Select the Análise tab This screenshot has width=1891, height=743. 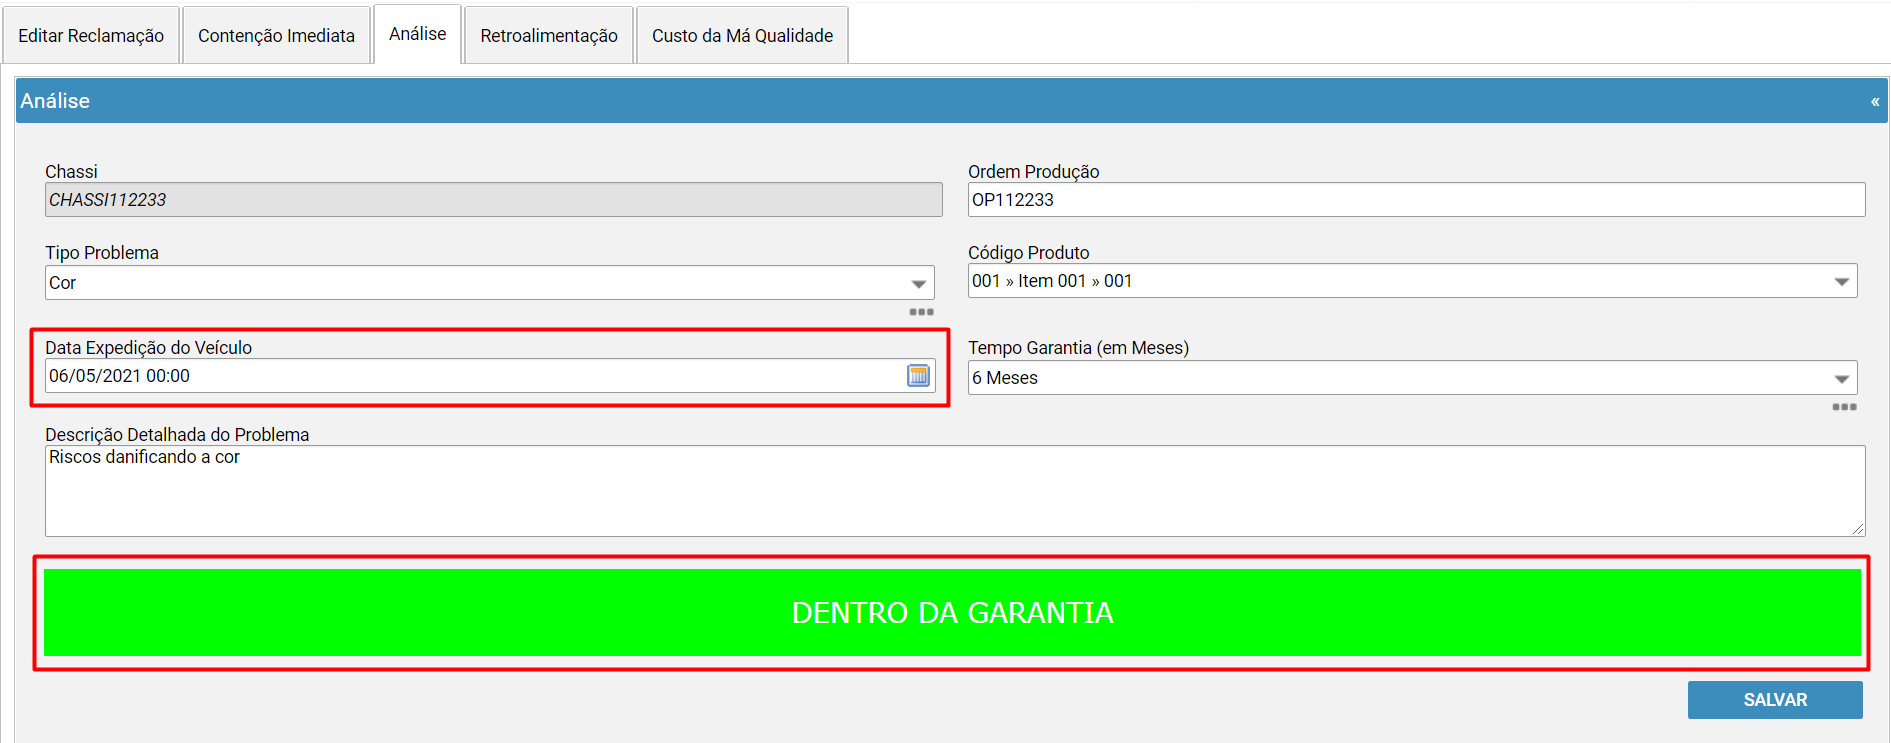418,34
